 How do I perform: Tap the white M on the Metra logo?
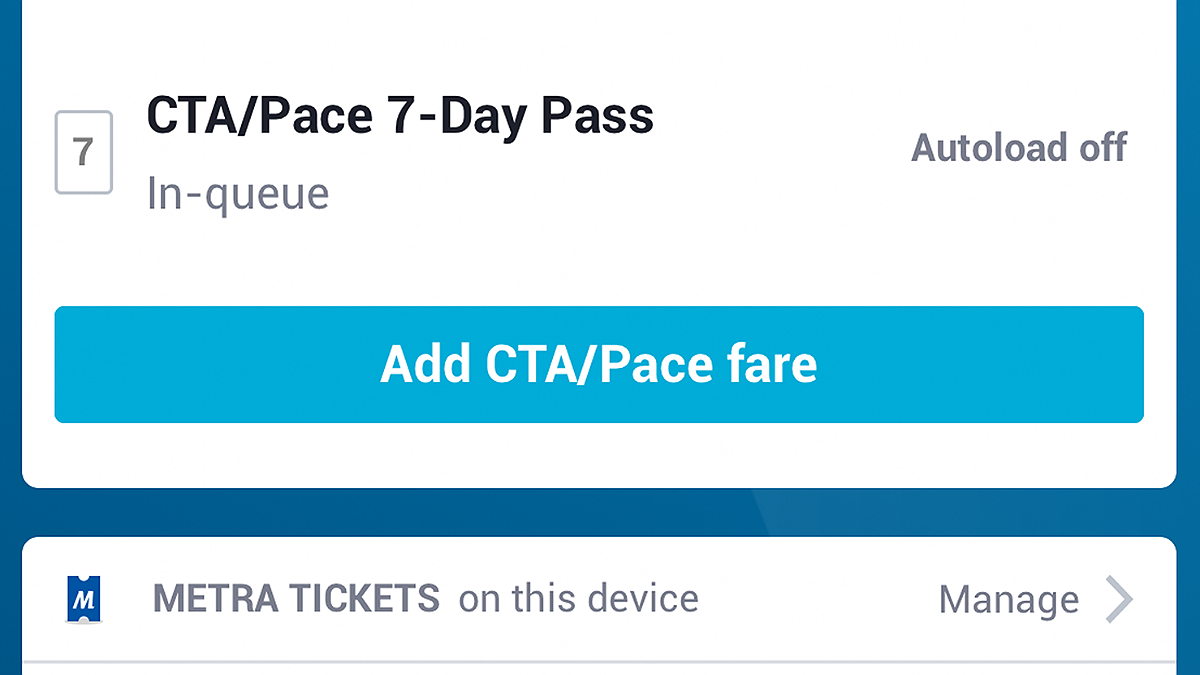click(86, 600)
